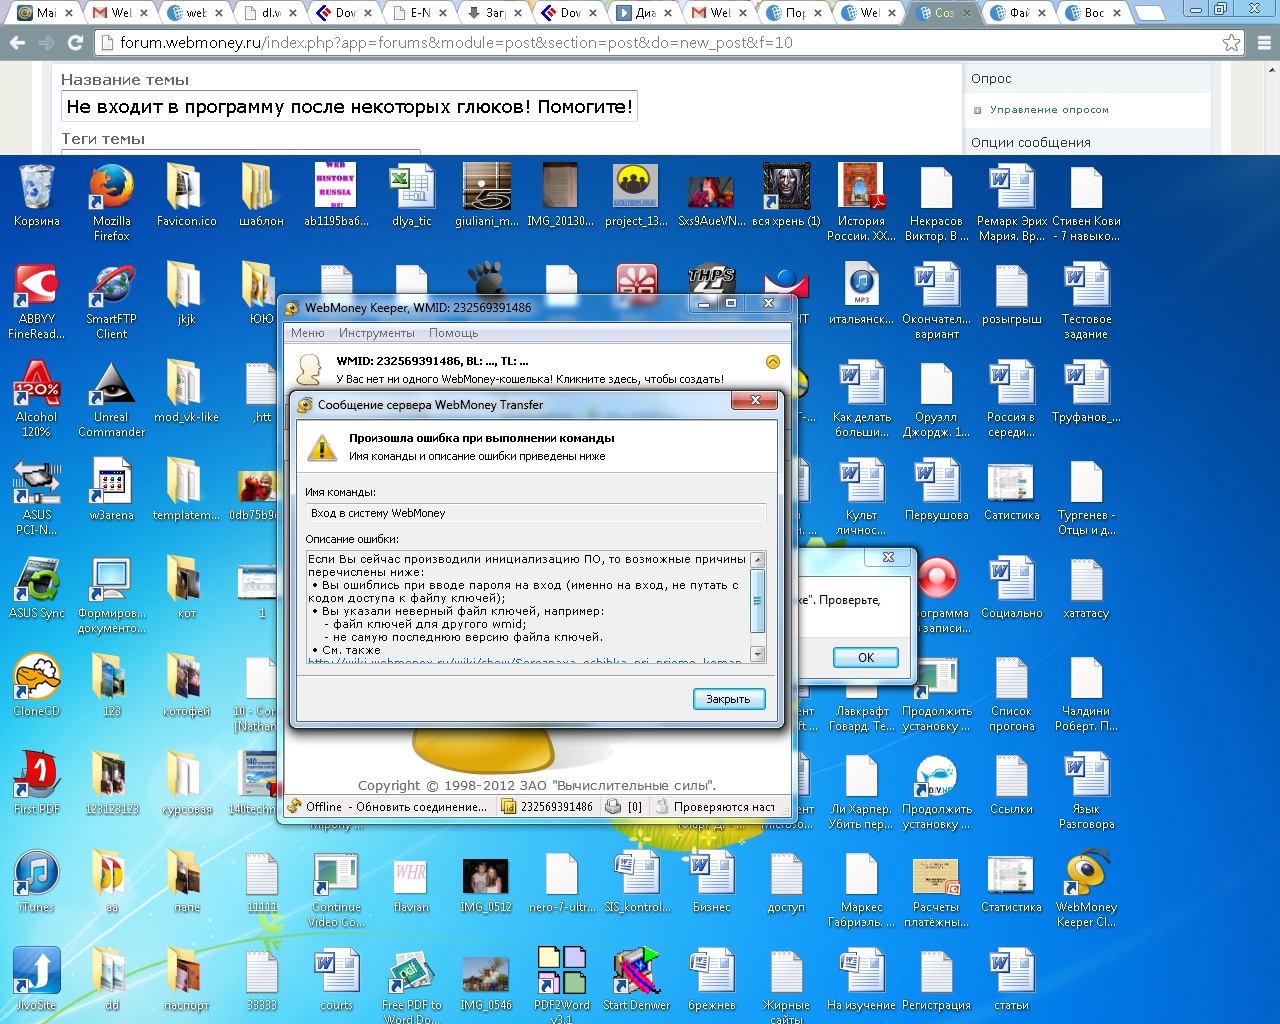This screenshot has height=1024, width=1280.
Task: Open the Корзина recycle bin icon
Action: coord(37,195)
